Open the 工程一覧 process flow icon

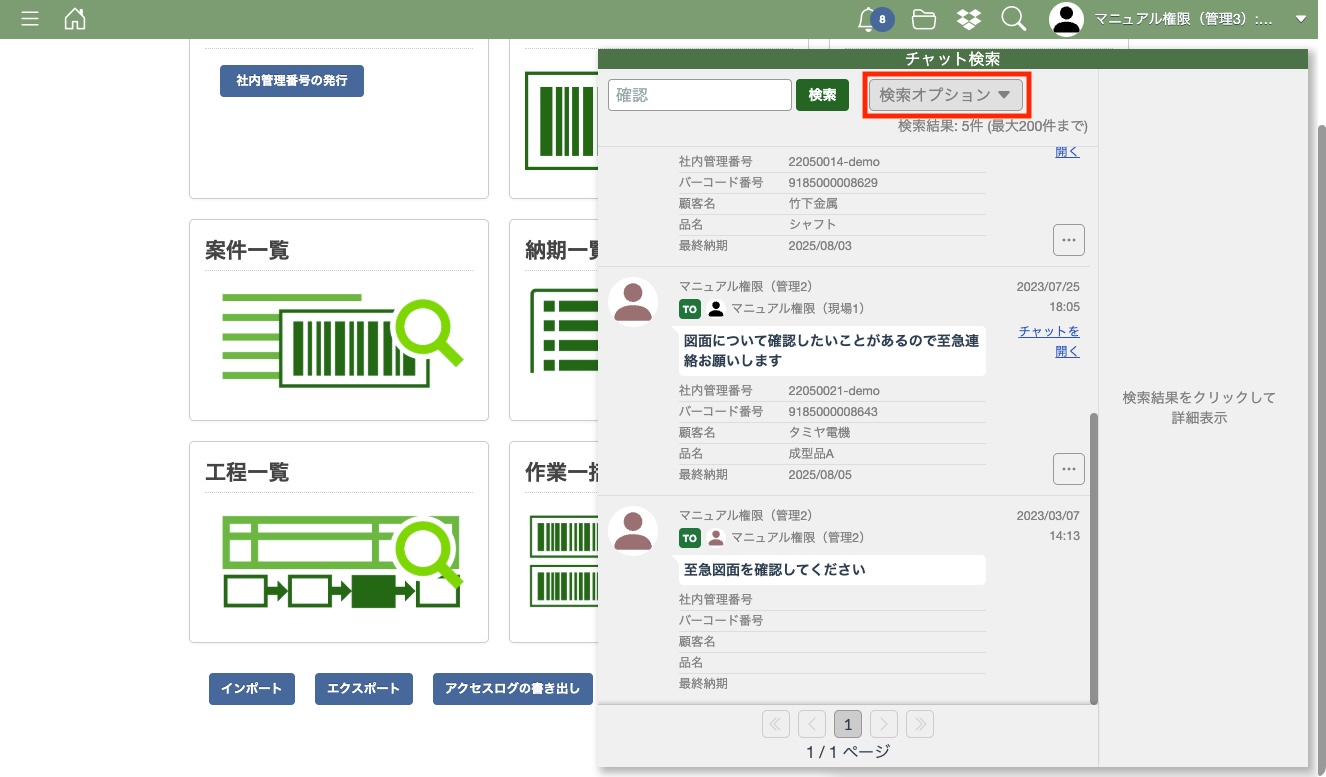341,562
